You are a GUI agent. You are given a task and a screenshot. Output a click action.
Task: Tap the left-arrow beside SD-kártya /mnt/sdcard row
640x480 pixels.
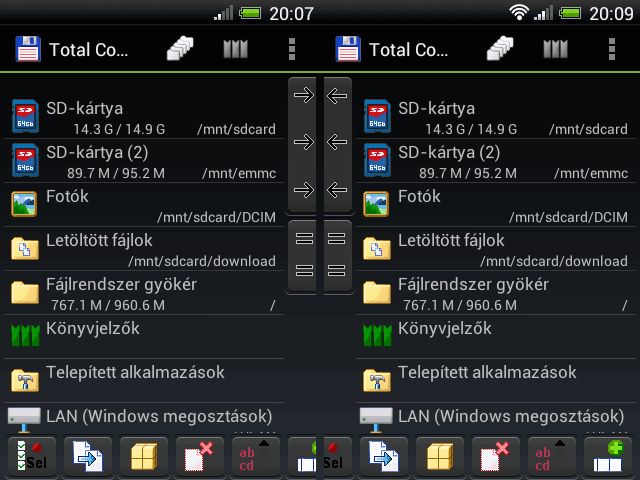(337, 96)
